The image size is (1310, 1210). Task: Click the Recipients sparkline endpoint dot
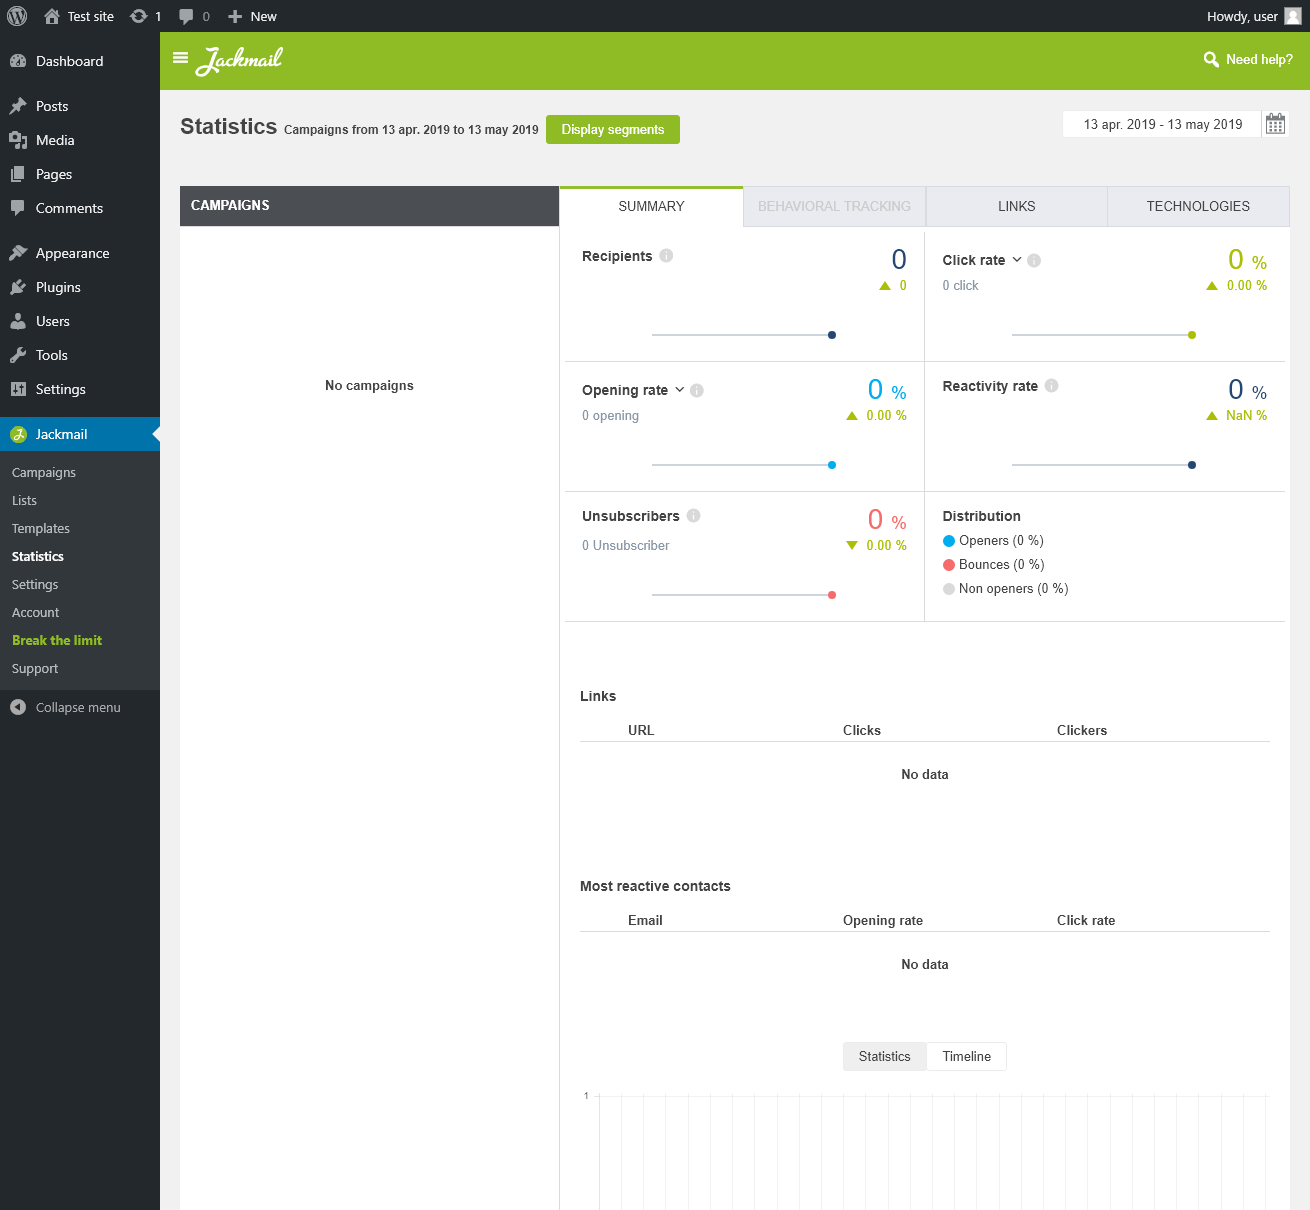click(832, 335)
